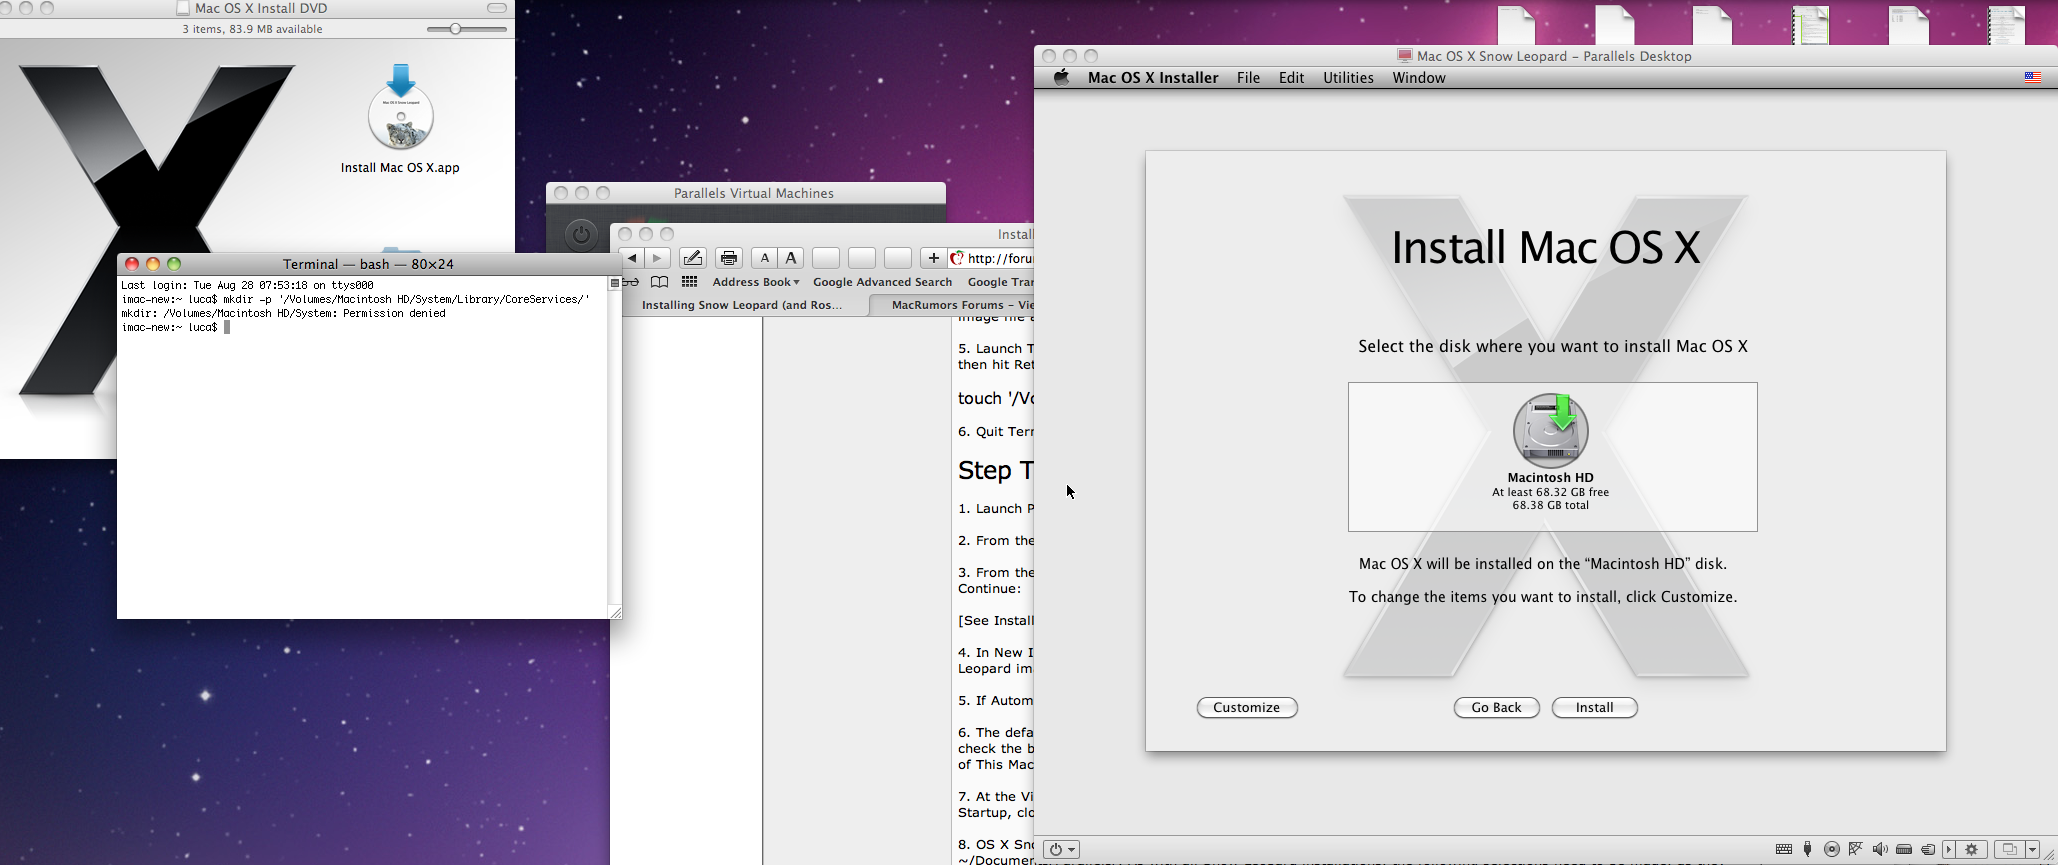Click the sound speaker icon in Parallels status bar

[x=1880, y=849]
